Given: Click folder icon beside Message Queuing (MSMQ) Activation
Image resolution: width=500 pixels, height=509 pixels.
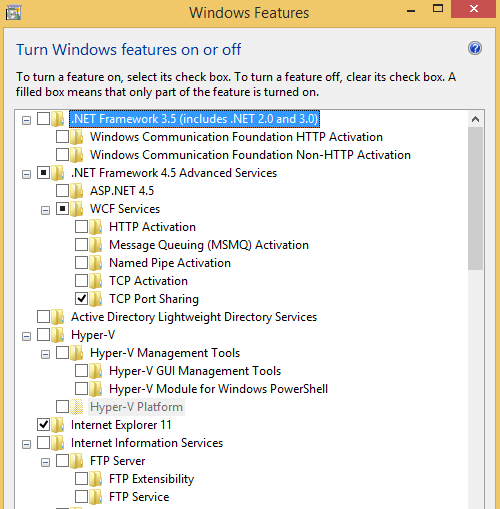Looking at the screenshot, I should [x=96, y=245].
